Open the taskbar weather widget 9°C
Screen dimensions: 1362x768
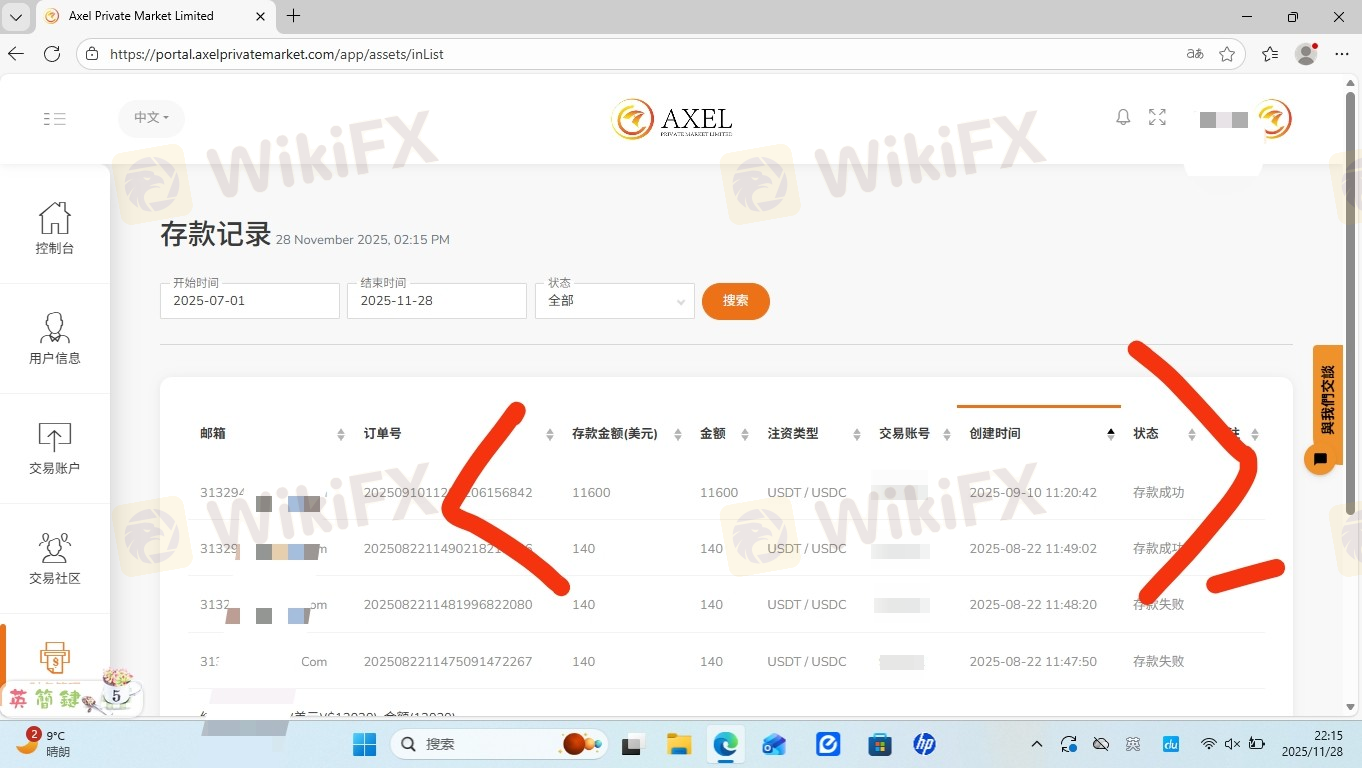point(42,744)
